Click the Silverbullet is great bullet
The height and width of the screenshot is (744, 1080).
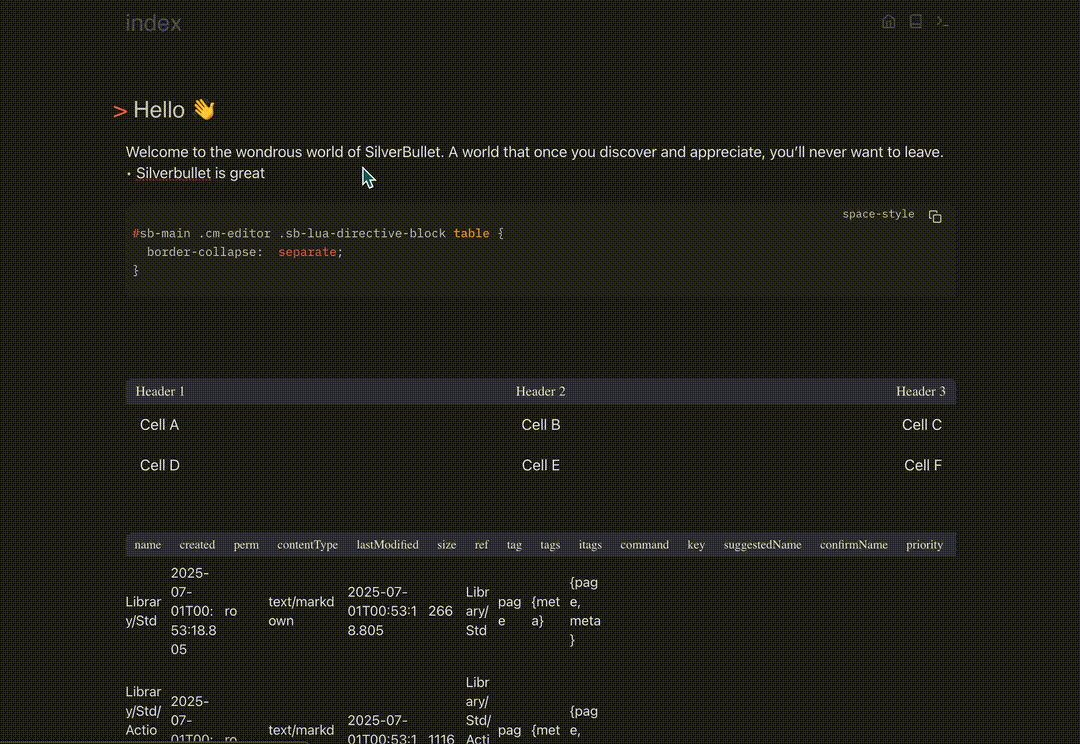click(200, 173)
